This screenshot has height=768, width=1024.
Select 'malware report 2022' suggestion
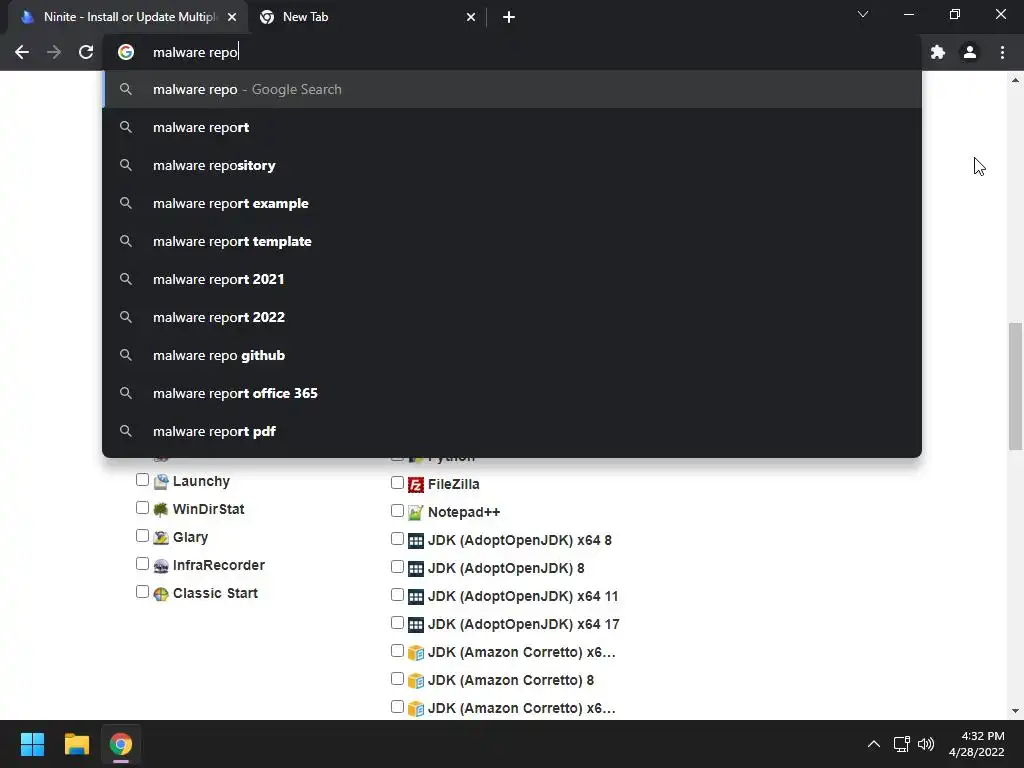[512, 317]
